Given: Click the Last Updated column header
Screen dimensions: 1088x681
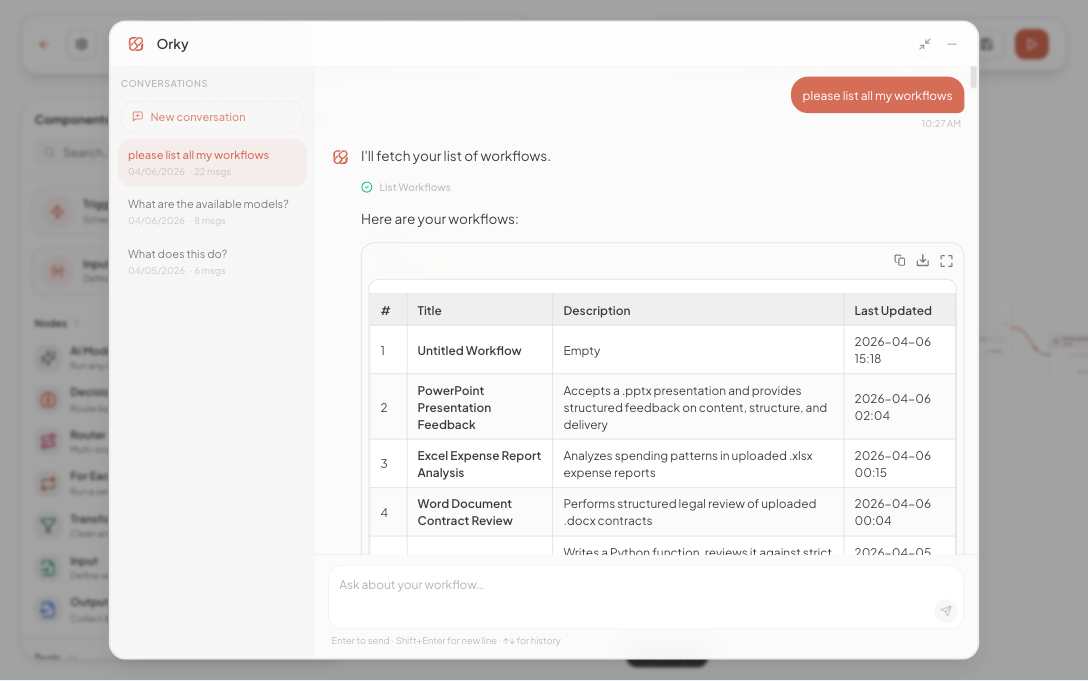Looking at the screenshot, I should 892,311.
